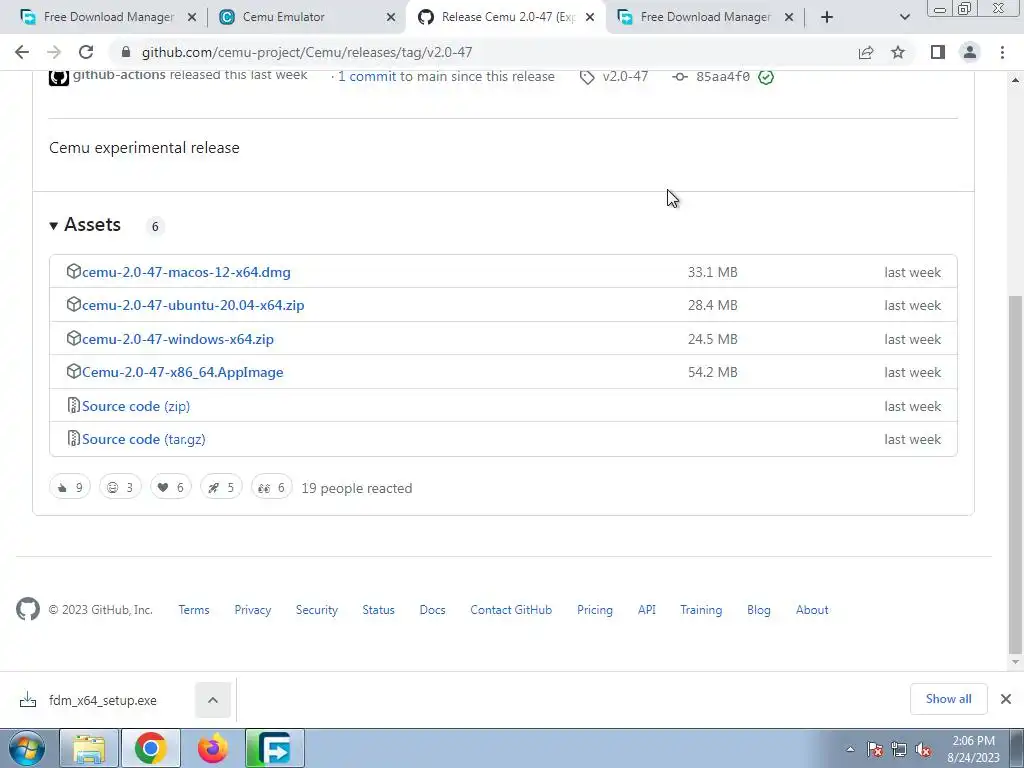
Task: Switch to the Cemu Emulator tab
Action: click(x=307, y=17)
